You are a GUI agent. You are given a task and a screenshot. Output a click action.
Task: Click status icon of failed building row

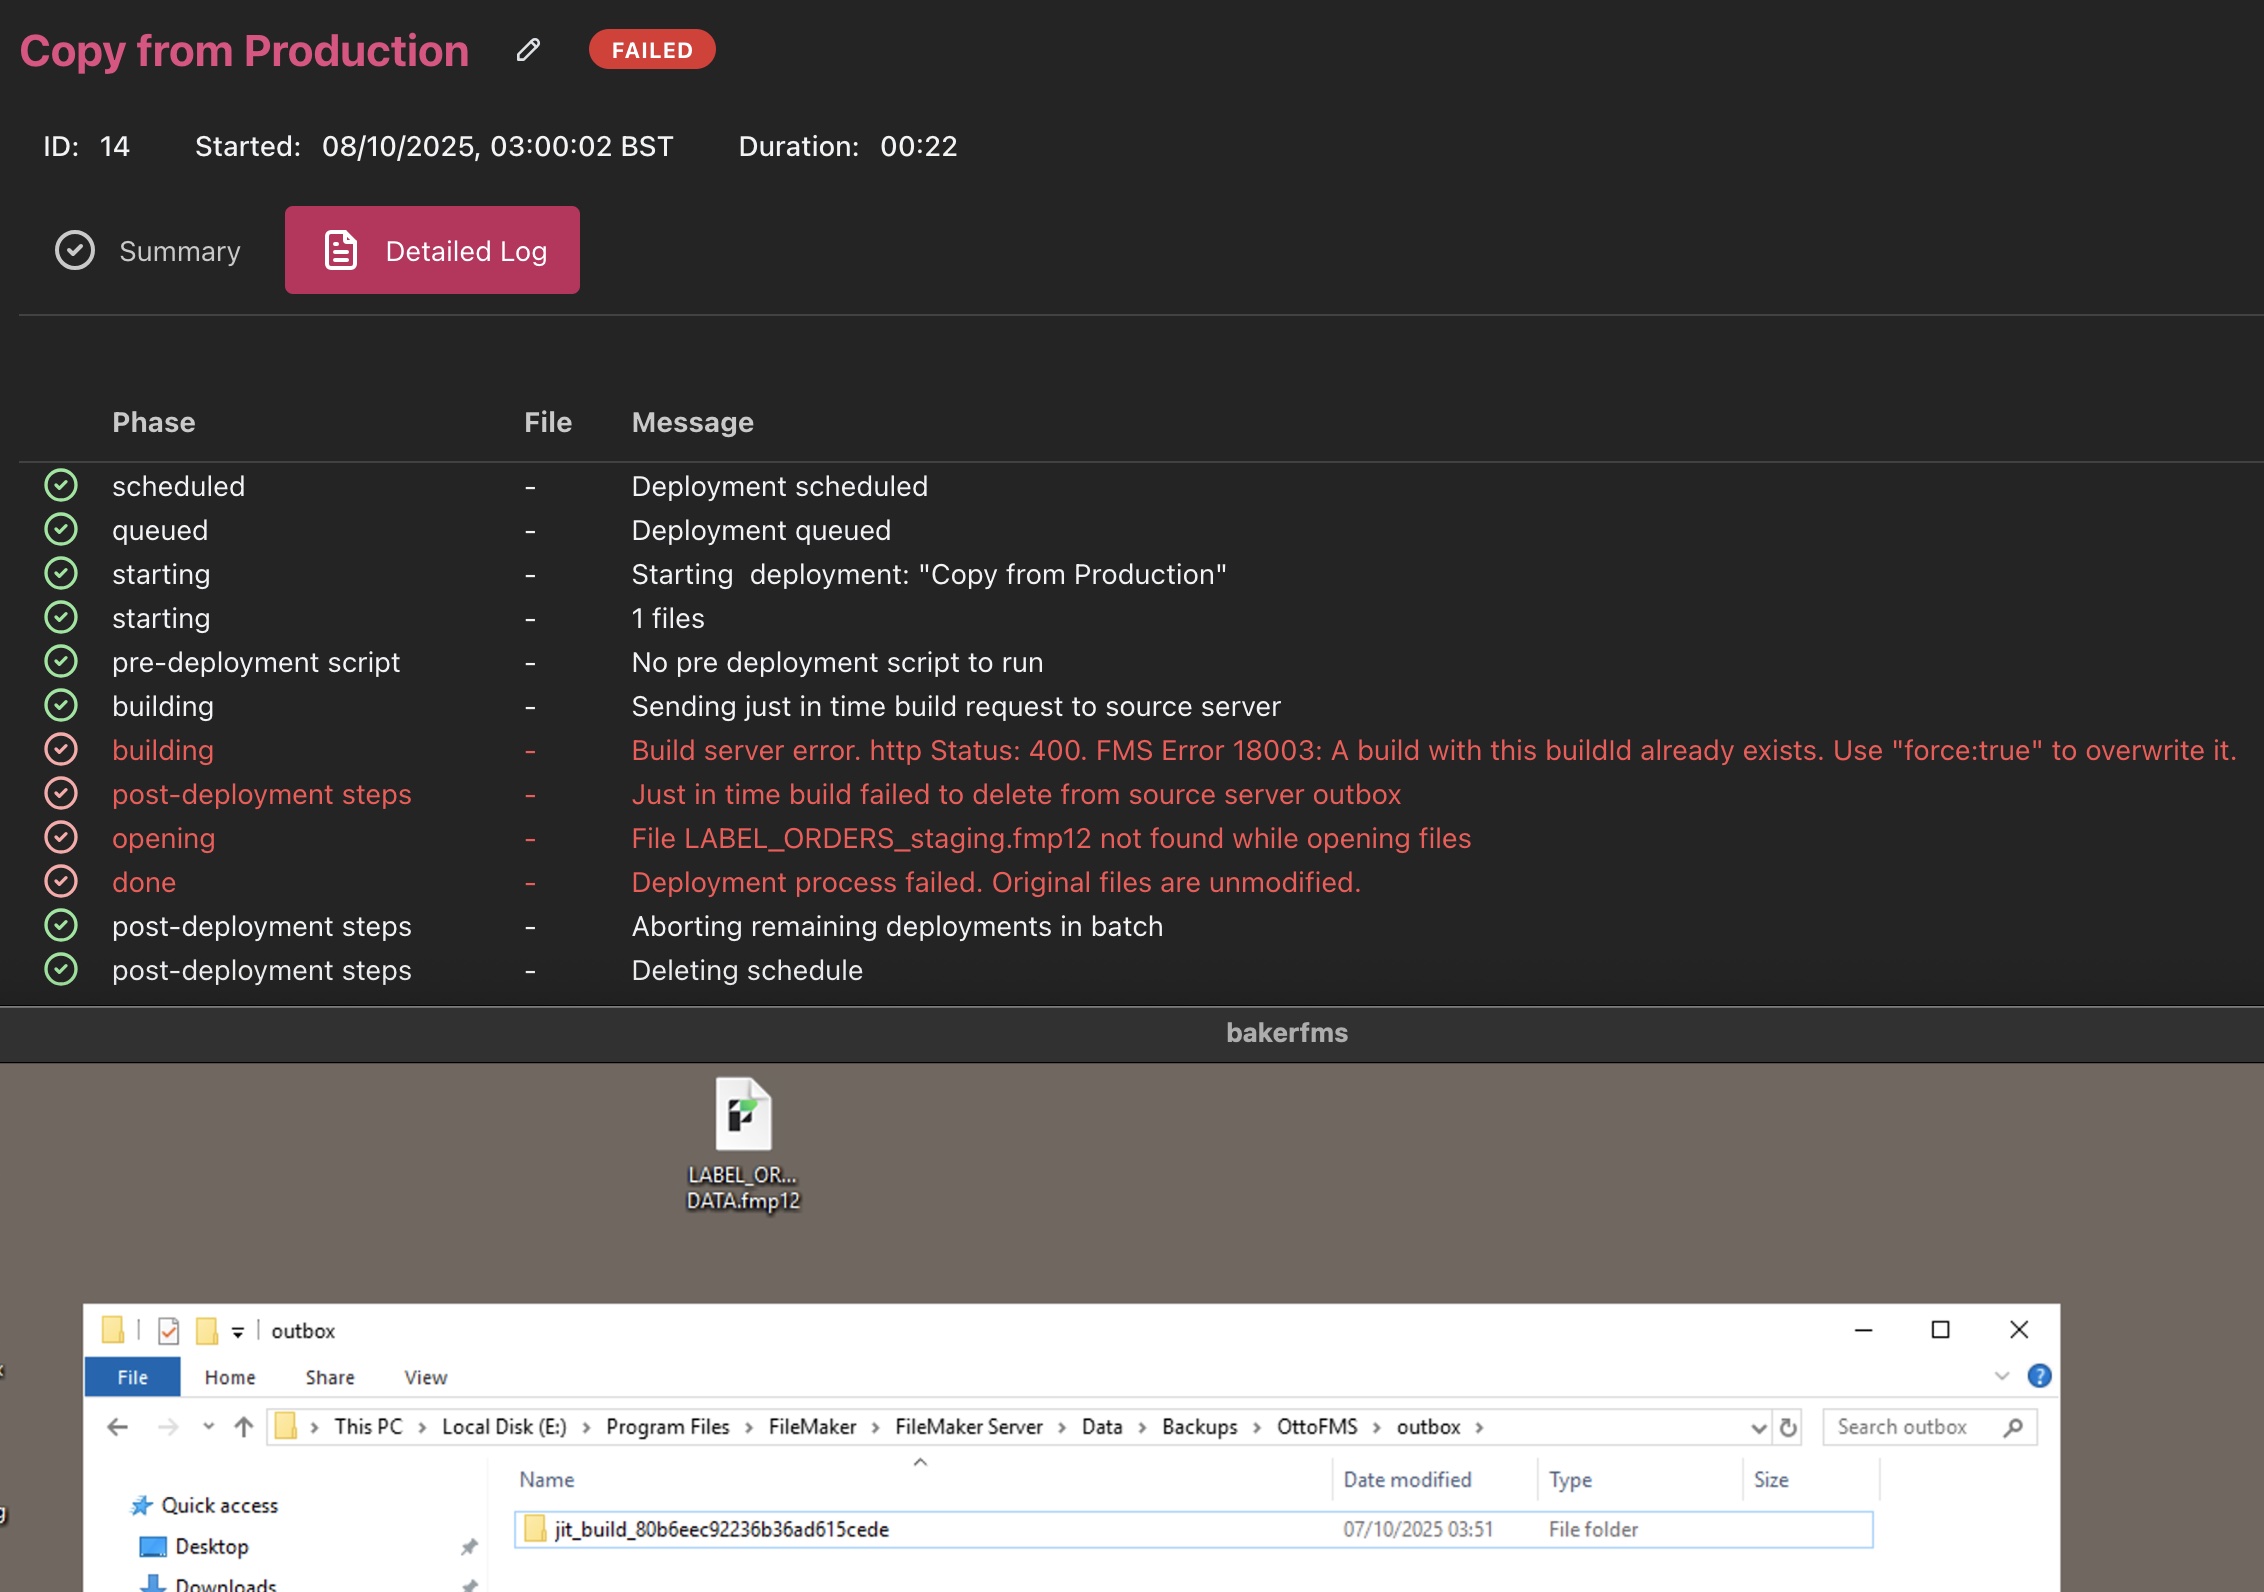61,749
